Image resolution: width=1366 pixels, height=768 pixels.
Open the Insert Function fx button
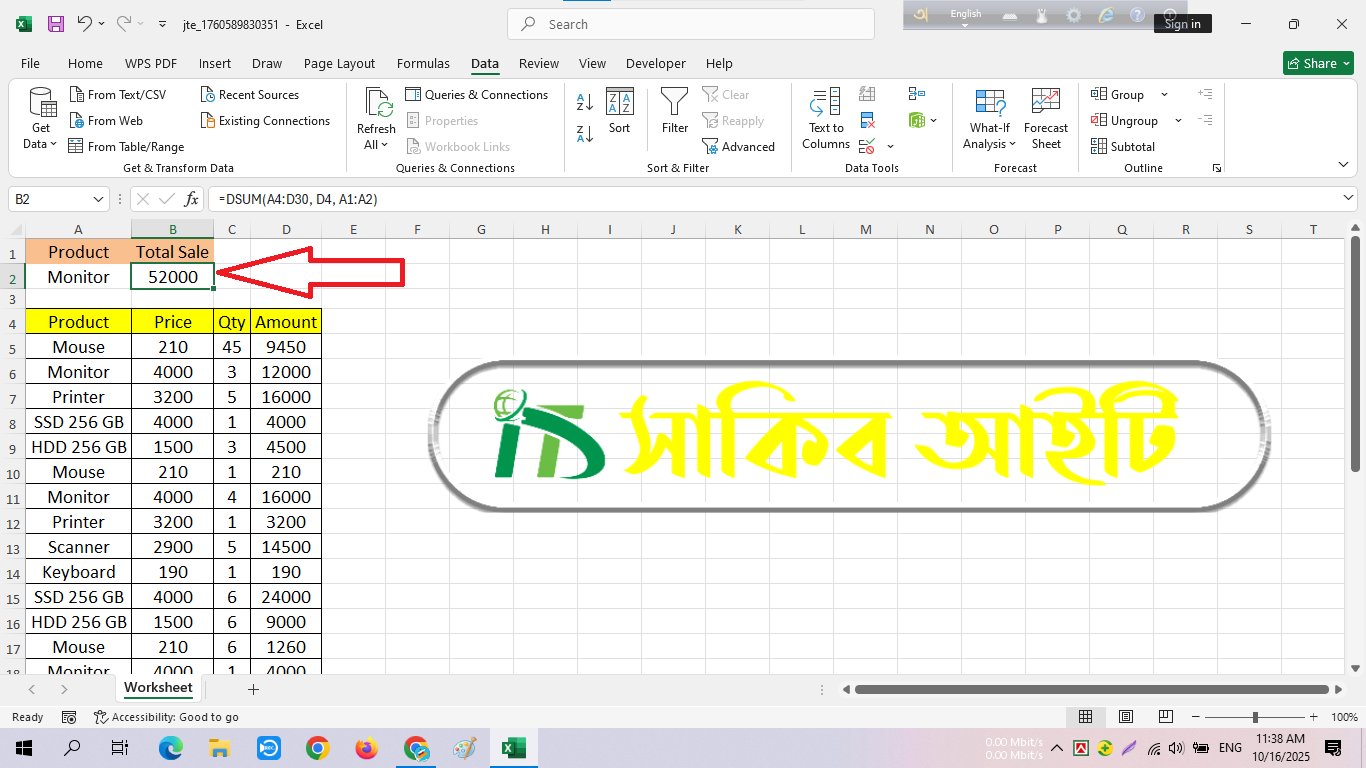tap(192, 199)
